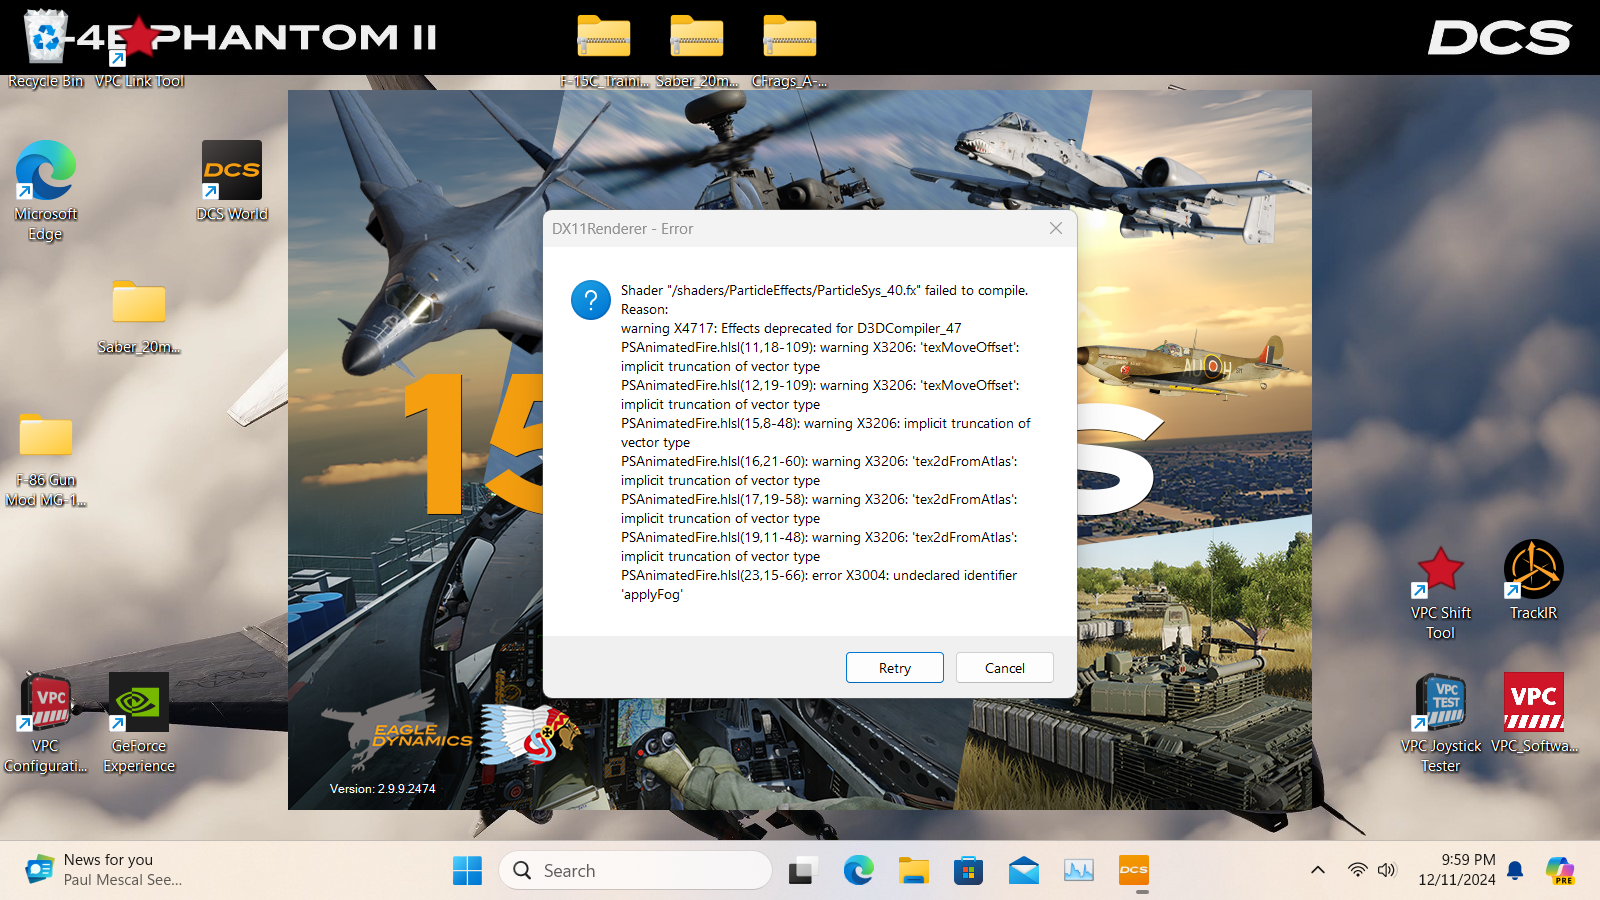1600x900 pixels.
Task: Show hidden icons in the system tray
Action: pos(1318,870)
